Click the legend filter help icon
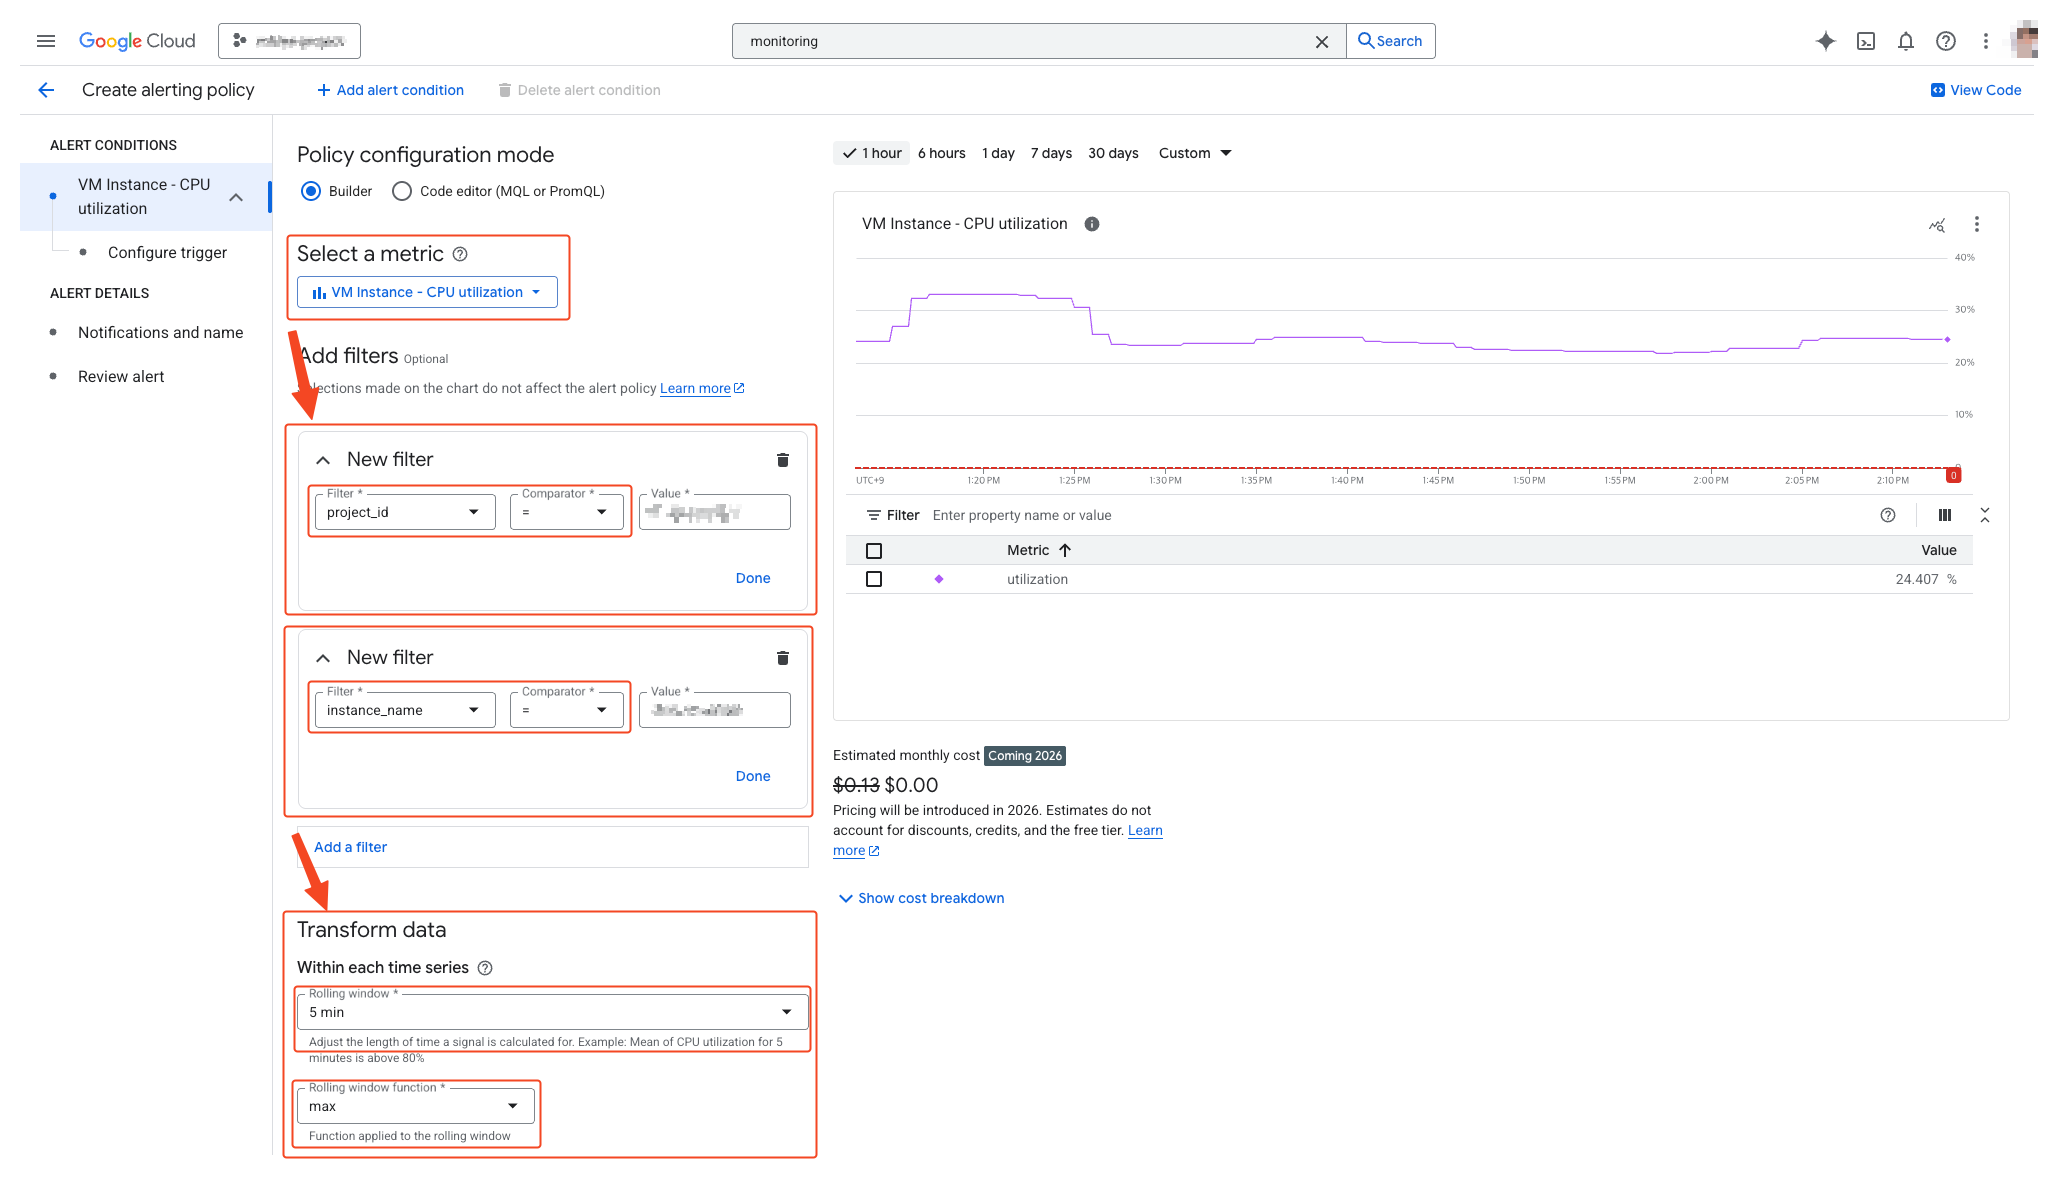 1888,515
